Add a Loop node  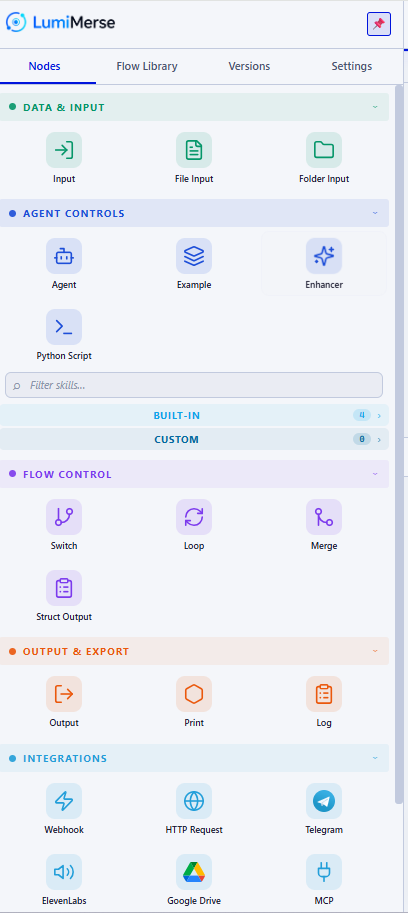194,517
